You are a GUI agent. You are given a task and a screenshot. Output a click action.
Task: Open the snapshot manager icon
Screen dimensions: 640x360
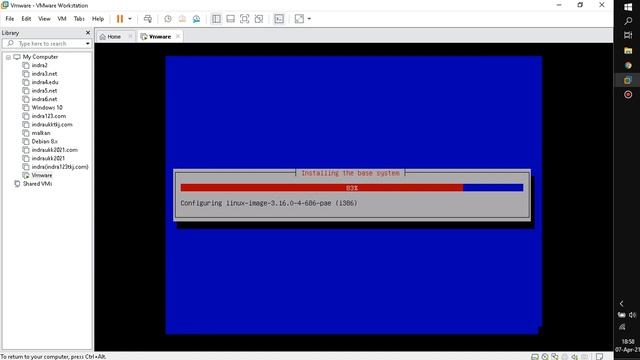(x=196, y=19)
